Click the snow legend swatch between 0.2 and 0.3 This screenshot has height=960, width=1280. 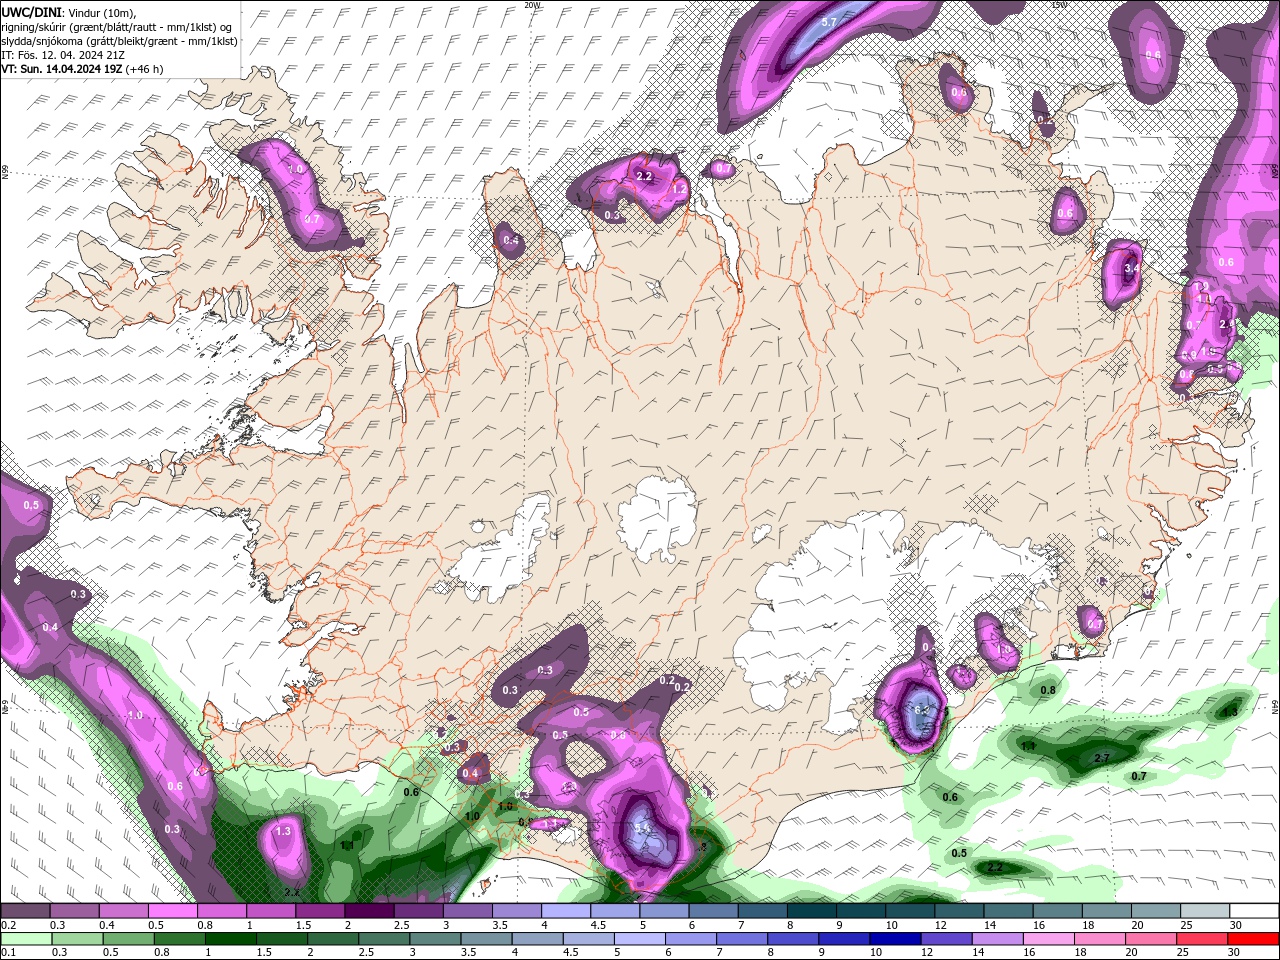[x=25, y=911]
